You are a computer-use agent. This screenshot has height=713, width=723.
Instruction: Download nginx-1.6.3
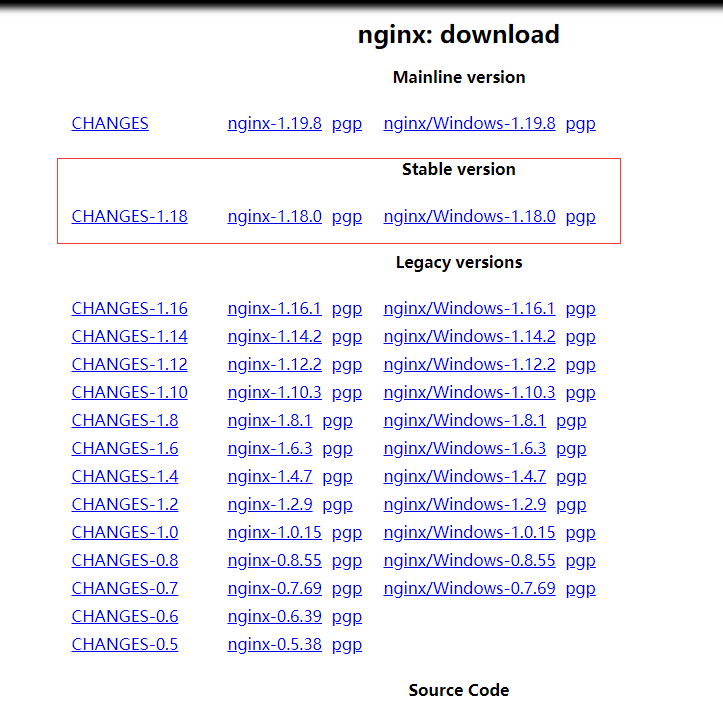(x=270, y=448)
